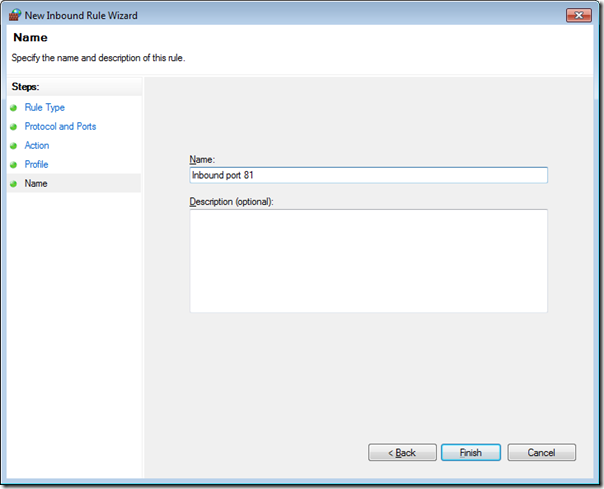Click the "Name:" field label
Image resolution: width=604 pixels, height=489 pixels.
point(202,159)
